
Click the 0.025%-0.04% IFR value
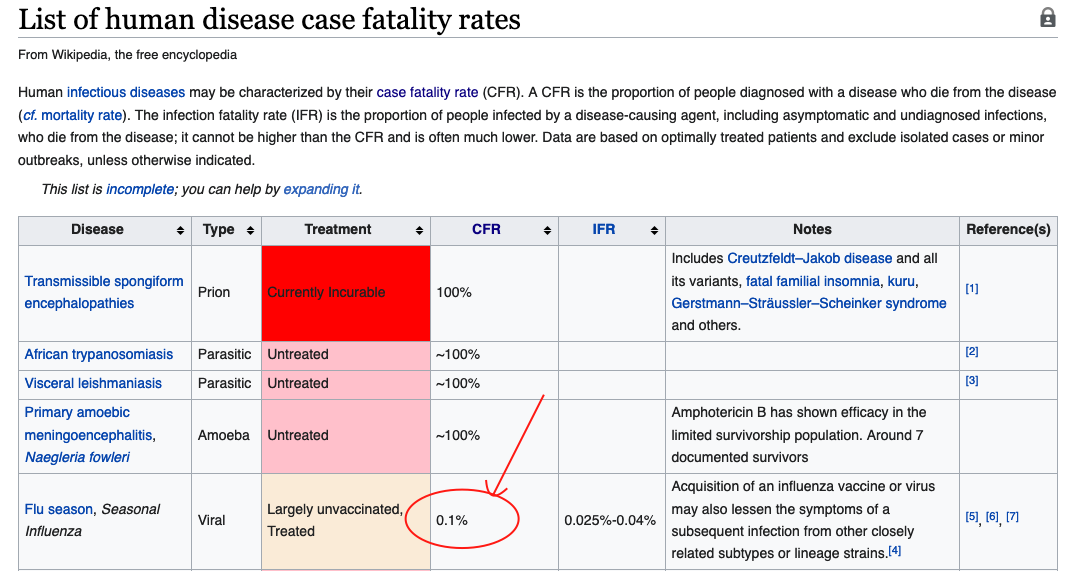tap(610, 520)
